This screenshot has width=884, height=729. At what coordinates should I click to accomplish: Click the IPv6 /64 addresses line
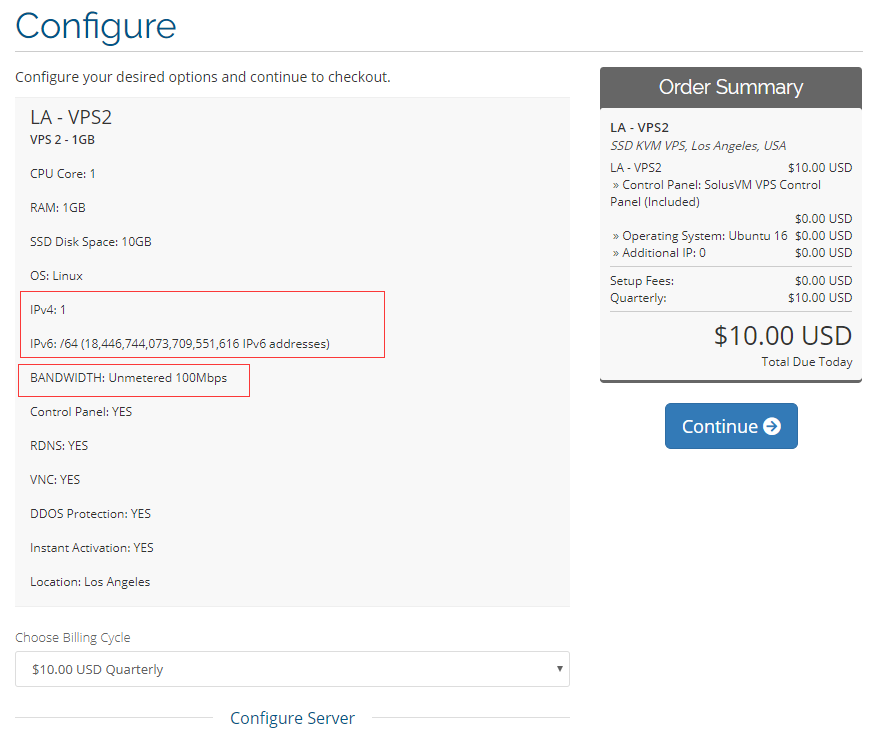coord(180,344)
